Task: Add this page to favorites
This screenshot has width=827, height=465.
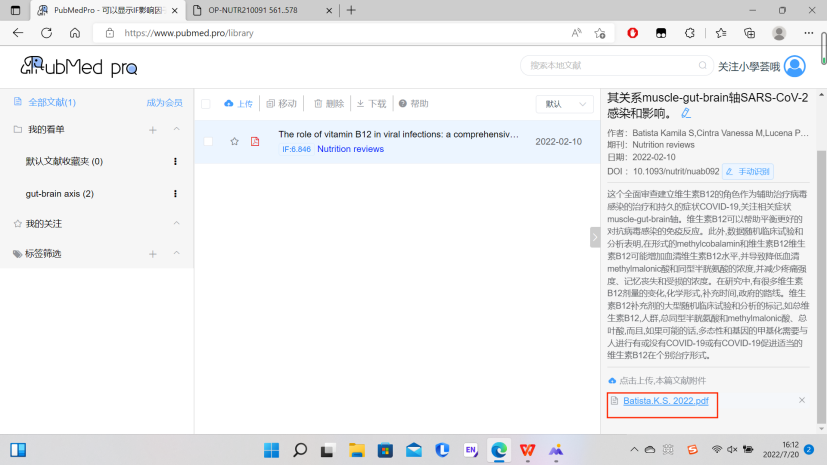Action: point(600,33)
